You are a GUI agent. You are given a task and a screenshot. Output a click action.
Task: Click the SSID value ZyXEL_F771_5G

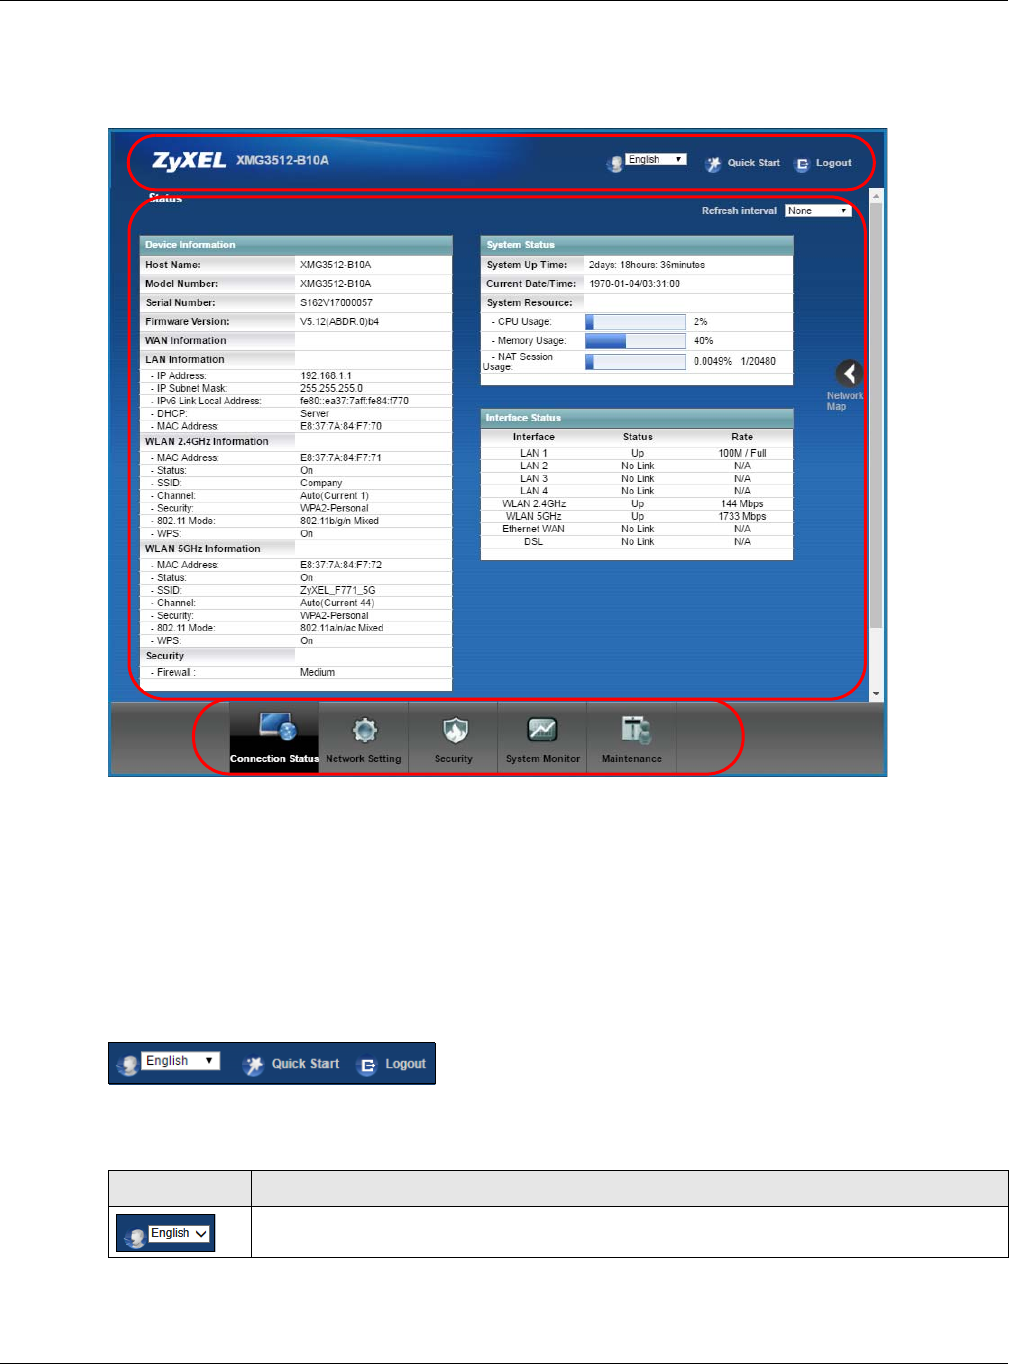[338, 591]
